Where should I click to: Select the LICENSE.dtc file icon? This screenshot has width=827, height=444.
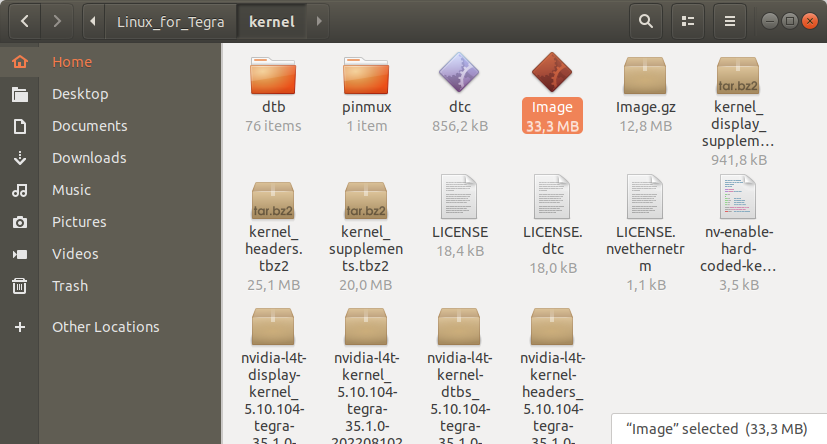pyautogui.click(x=552, y=197)
